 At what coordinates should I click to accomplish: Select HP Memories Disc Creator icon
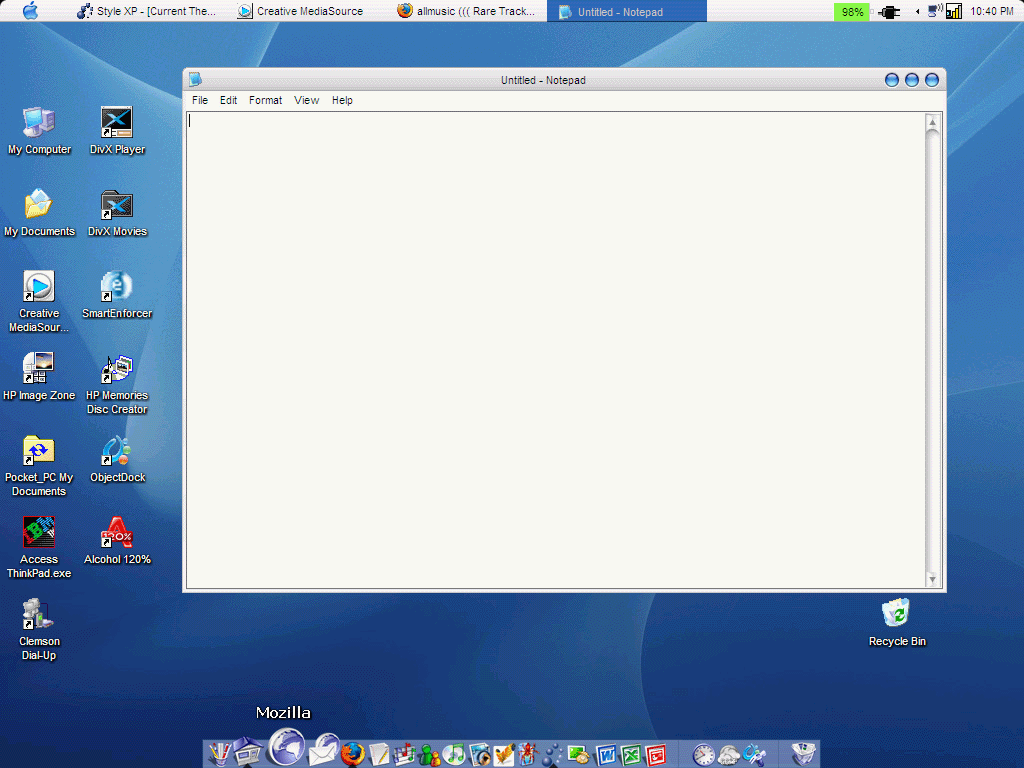[117, 384]
